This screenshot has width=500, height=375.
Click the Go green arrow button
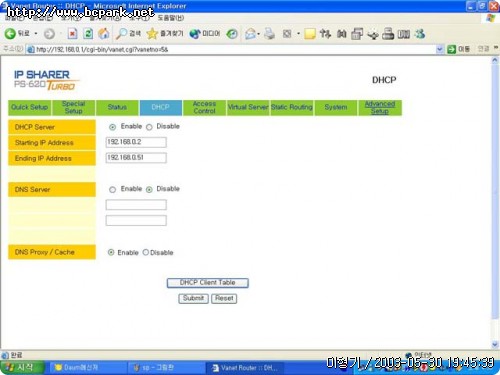tap(452, 49)
